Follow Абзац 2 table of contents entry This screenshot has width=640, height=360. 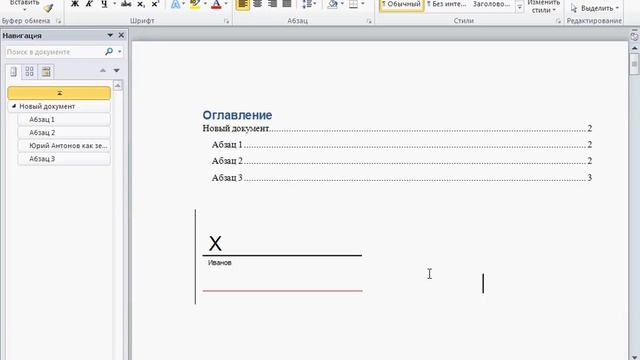click(x=402, y=161)
